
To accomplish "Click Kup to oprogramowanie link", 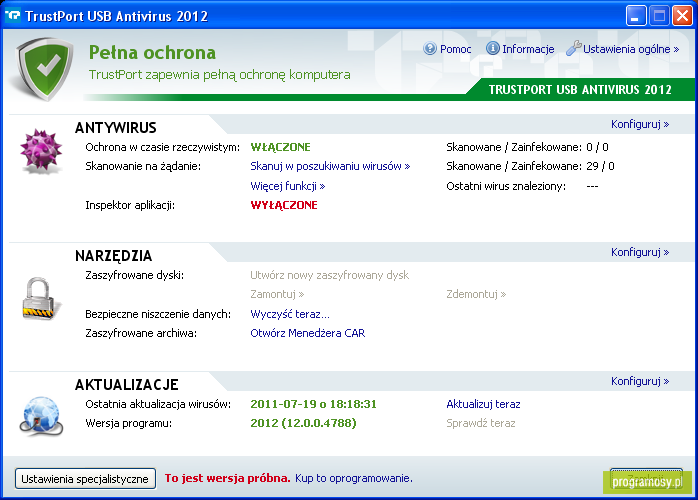I will click(354, 478).
